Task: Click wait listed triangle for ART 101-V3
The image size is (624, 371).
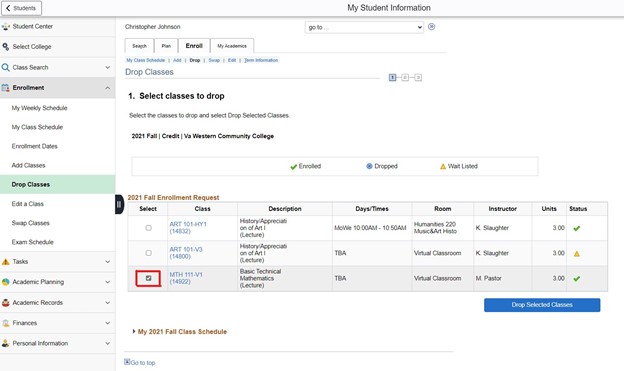Action: pos(577,254)
